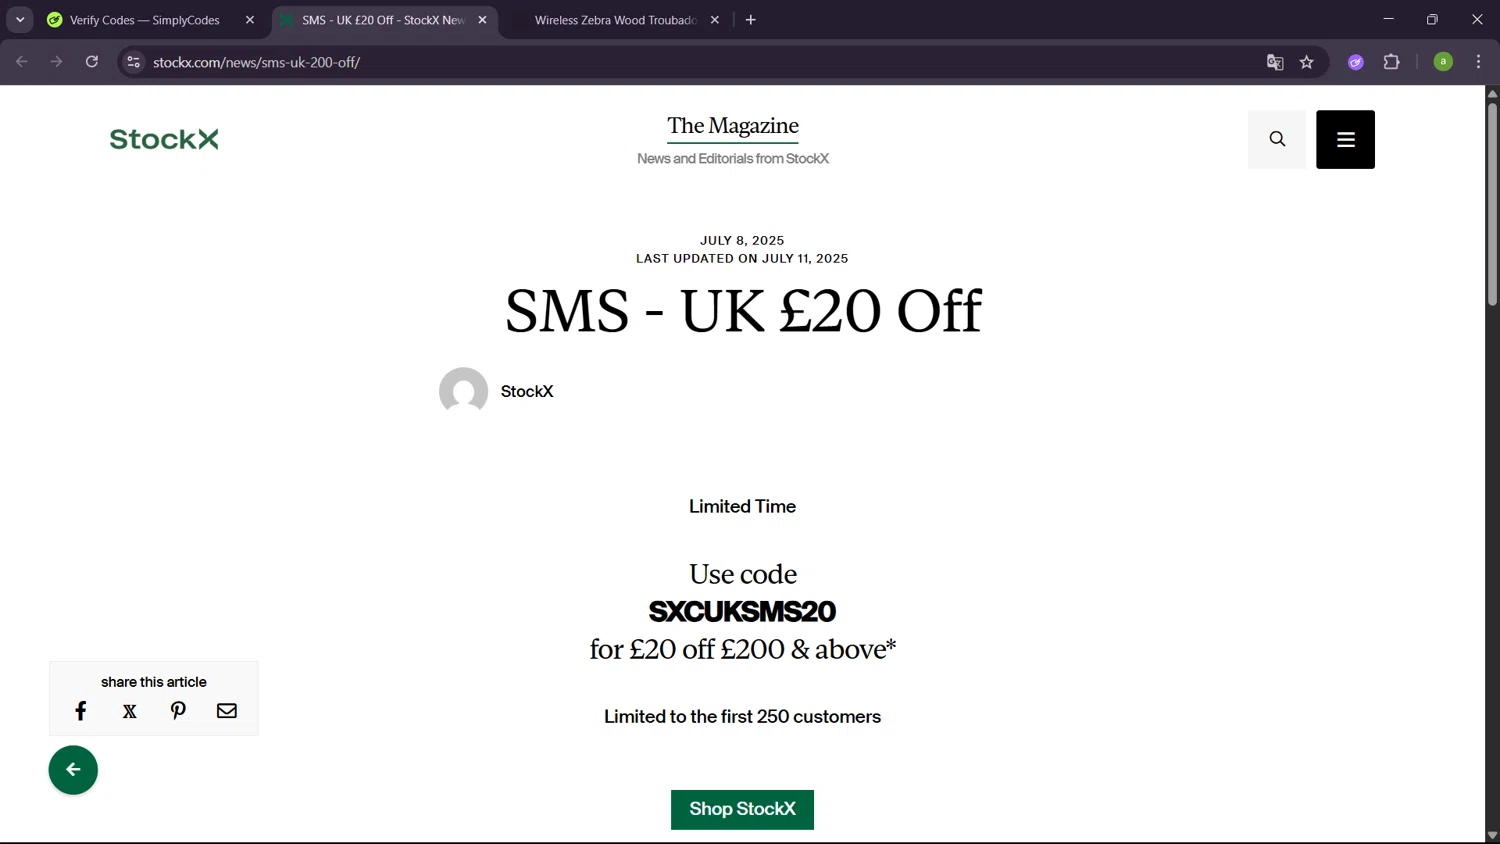Viewport: 1500px width, 844px height.
Task: Click the Shop StockX button
Action: click(742, 809)
